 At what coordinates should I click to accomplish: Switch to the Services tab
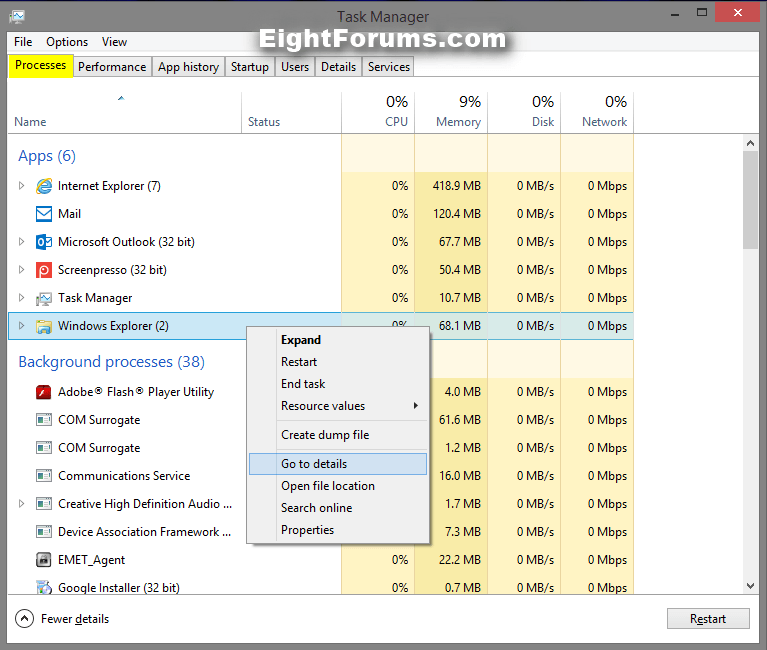(389, 67)
